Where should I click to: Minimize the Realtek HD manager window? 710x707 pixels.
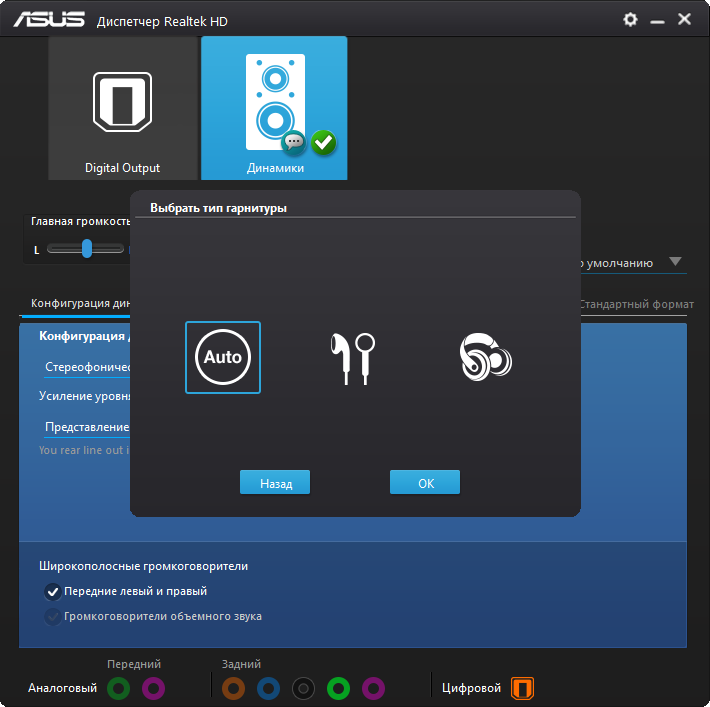pyautogui.click(x=657, y=21)
